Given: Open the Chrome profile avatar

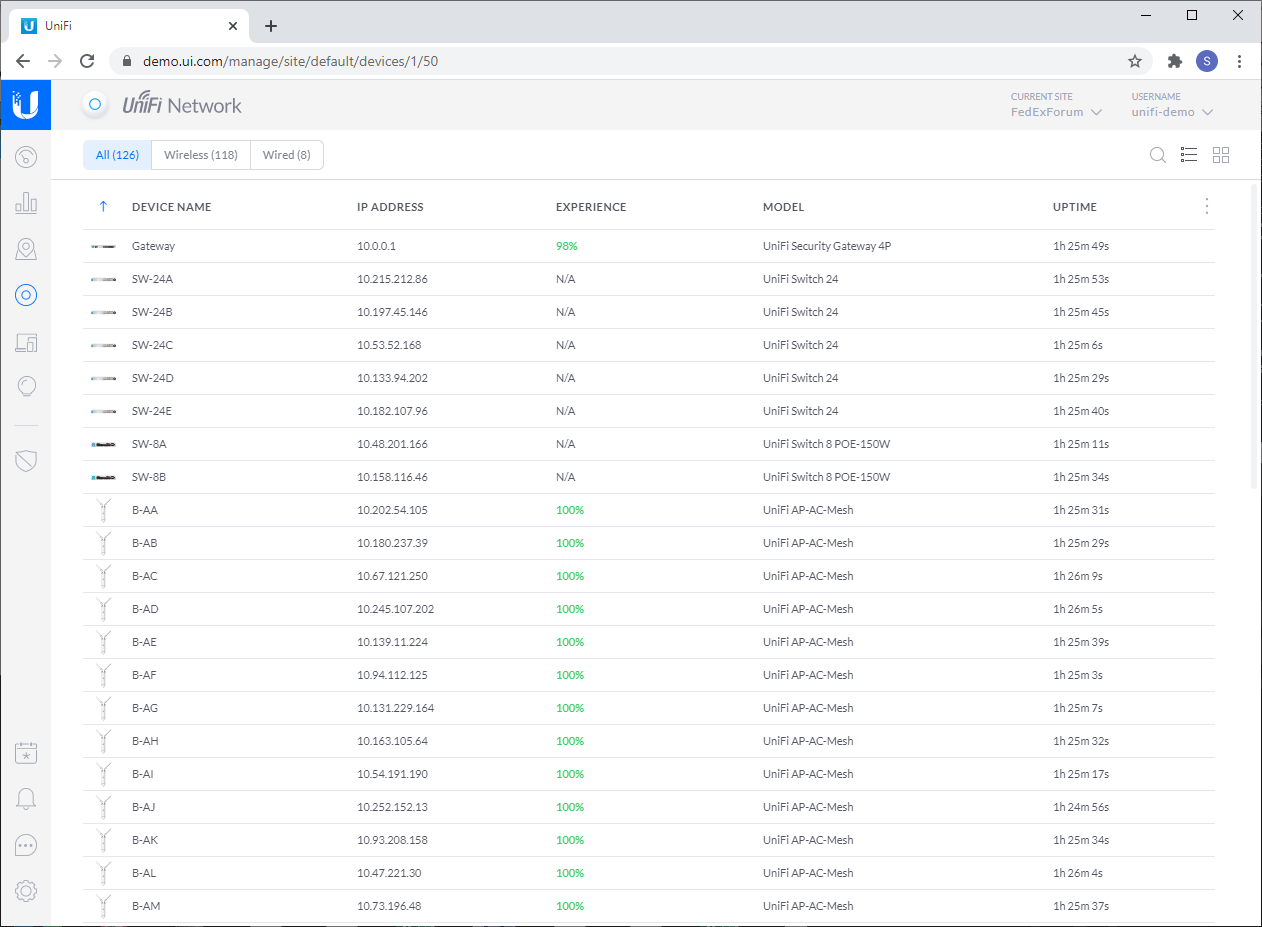Looking at the screenshot, I should [1207, 61].
